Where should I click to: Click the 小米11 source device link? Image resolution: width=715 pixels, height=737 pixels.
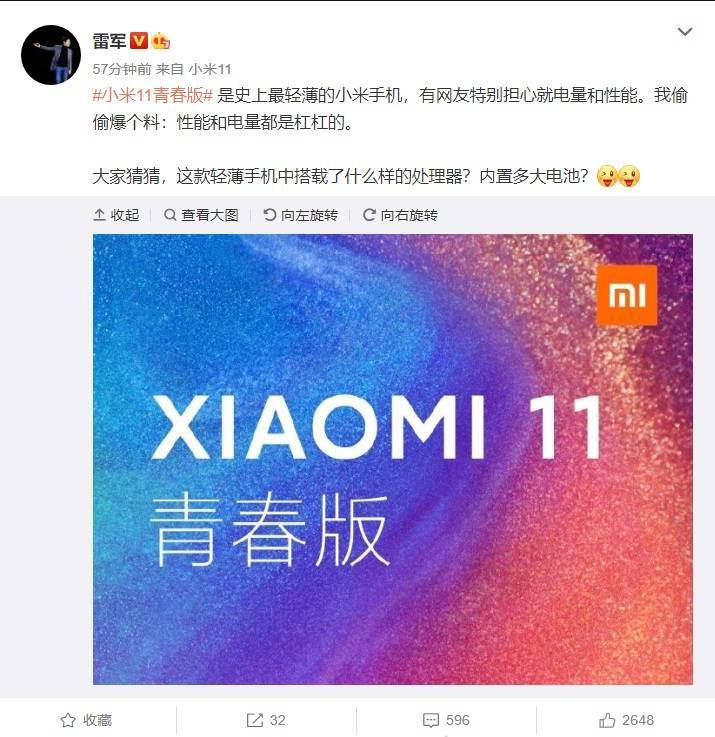[x=210, y=70]
